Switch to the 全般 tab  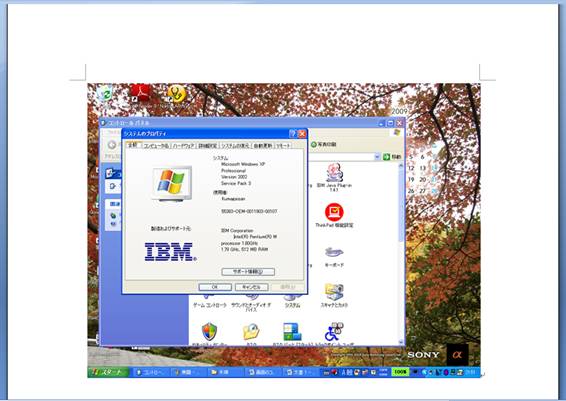pos(133,145)
